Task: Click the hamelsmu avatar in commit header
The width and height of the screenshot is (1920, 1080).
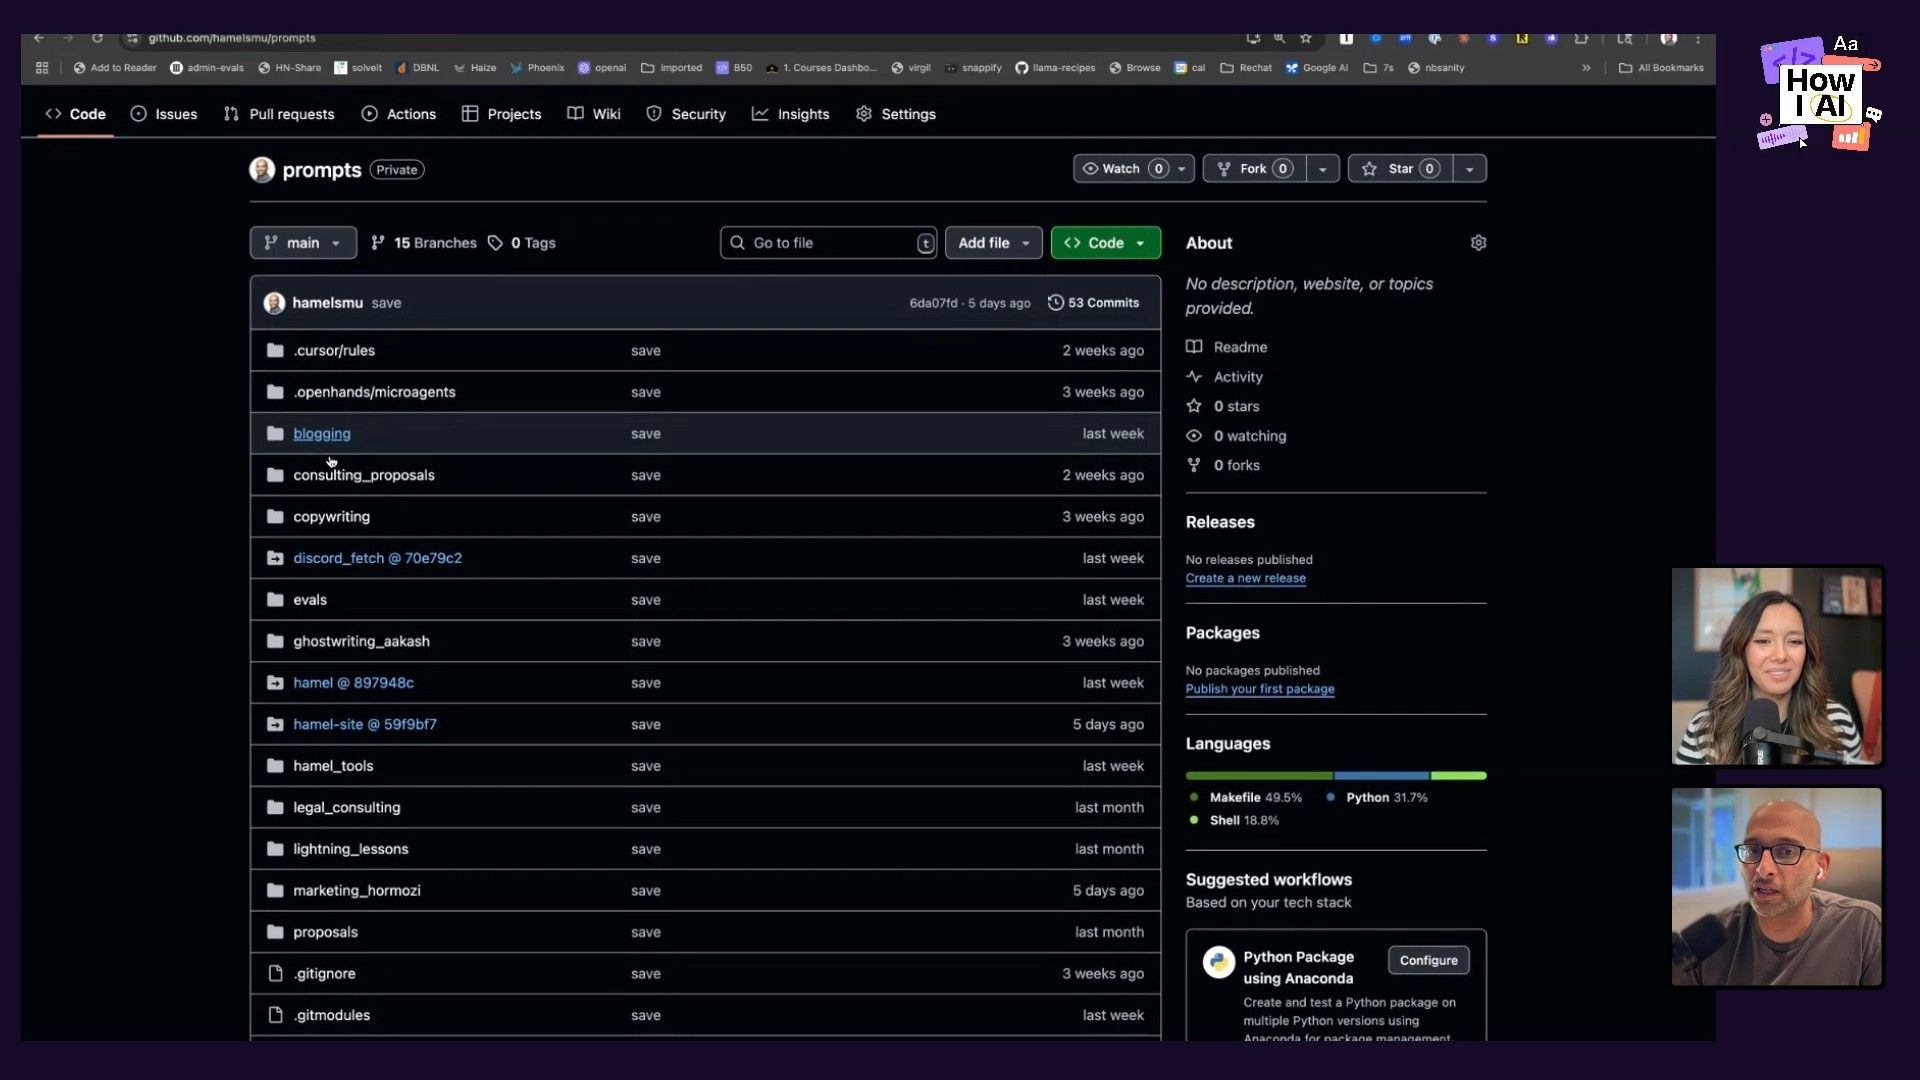Action: tap(274, 303)
